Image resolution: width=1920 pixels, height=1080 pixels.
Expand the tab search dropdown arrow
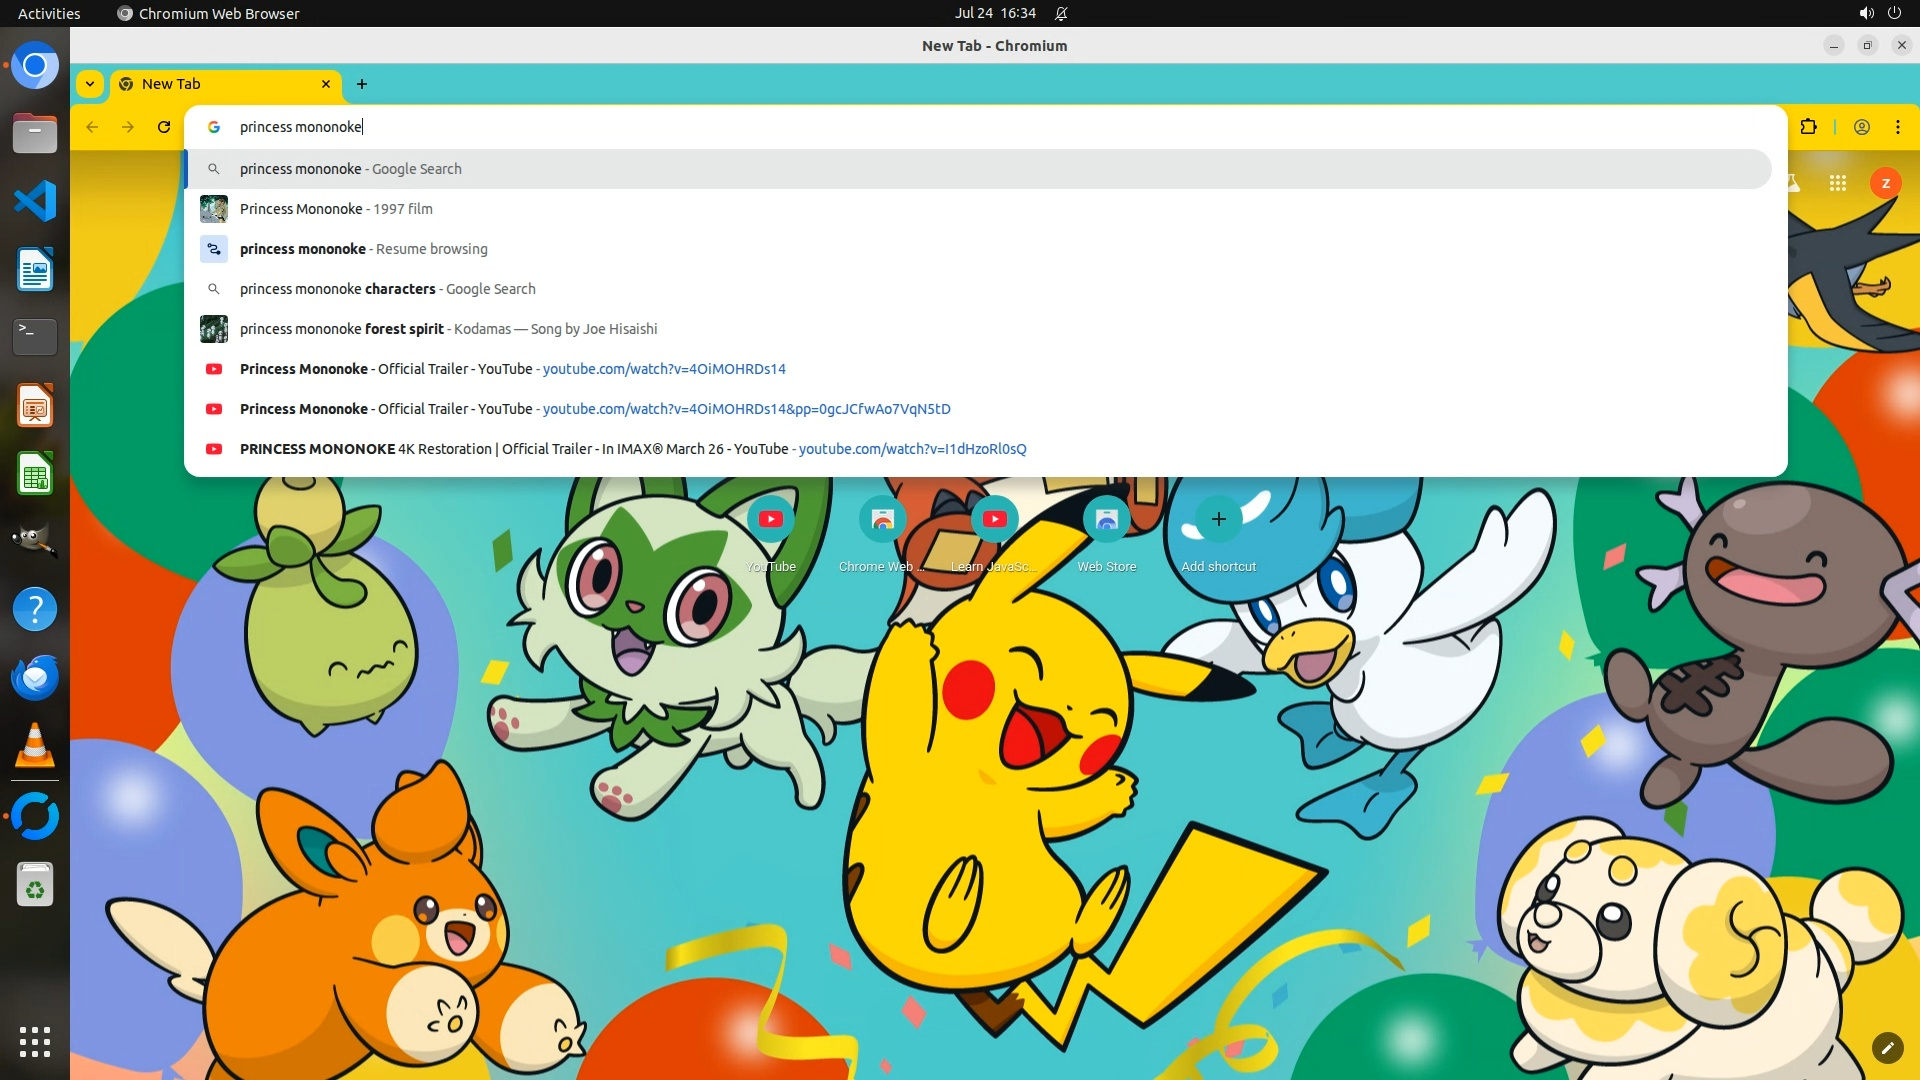90,84
